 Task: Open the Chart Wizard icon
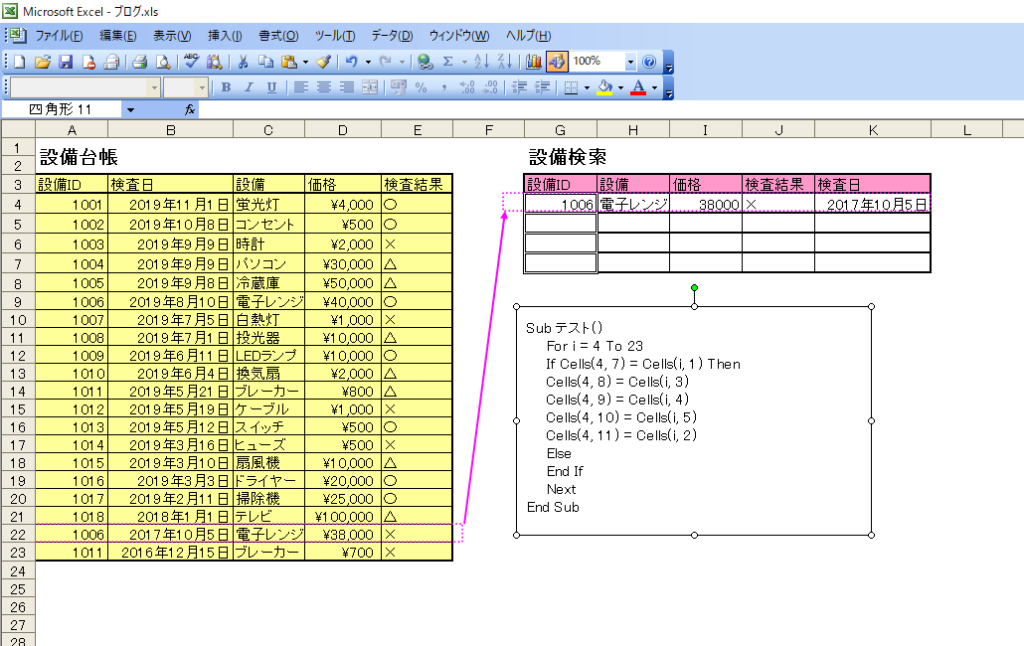[534, 62]
